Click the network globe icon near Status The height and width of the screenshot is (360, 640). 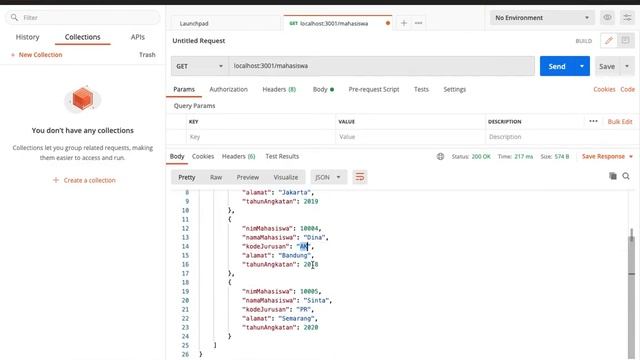click(440, 156)
